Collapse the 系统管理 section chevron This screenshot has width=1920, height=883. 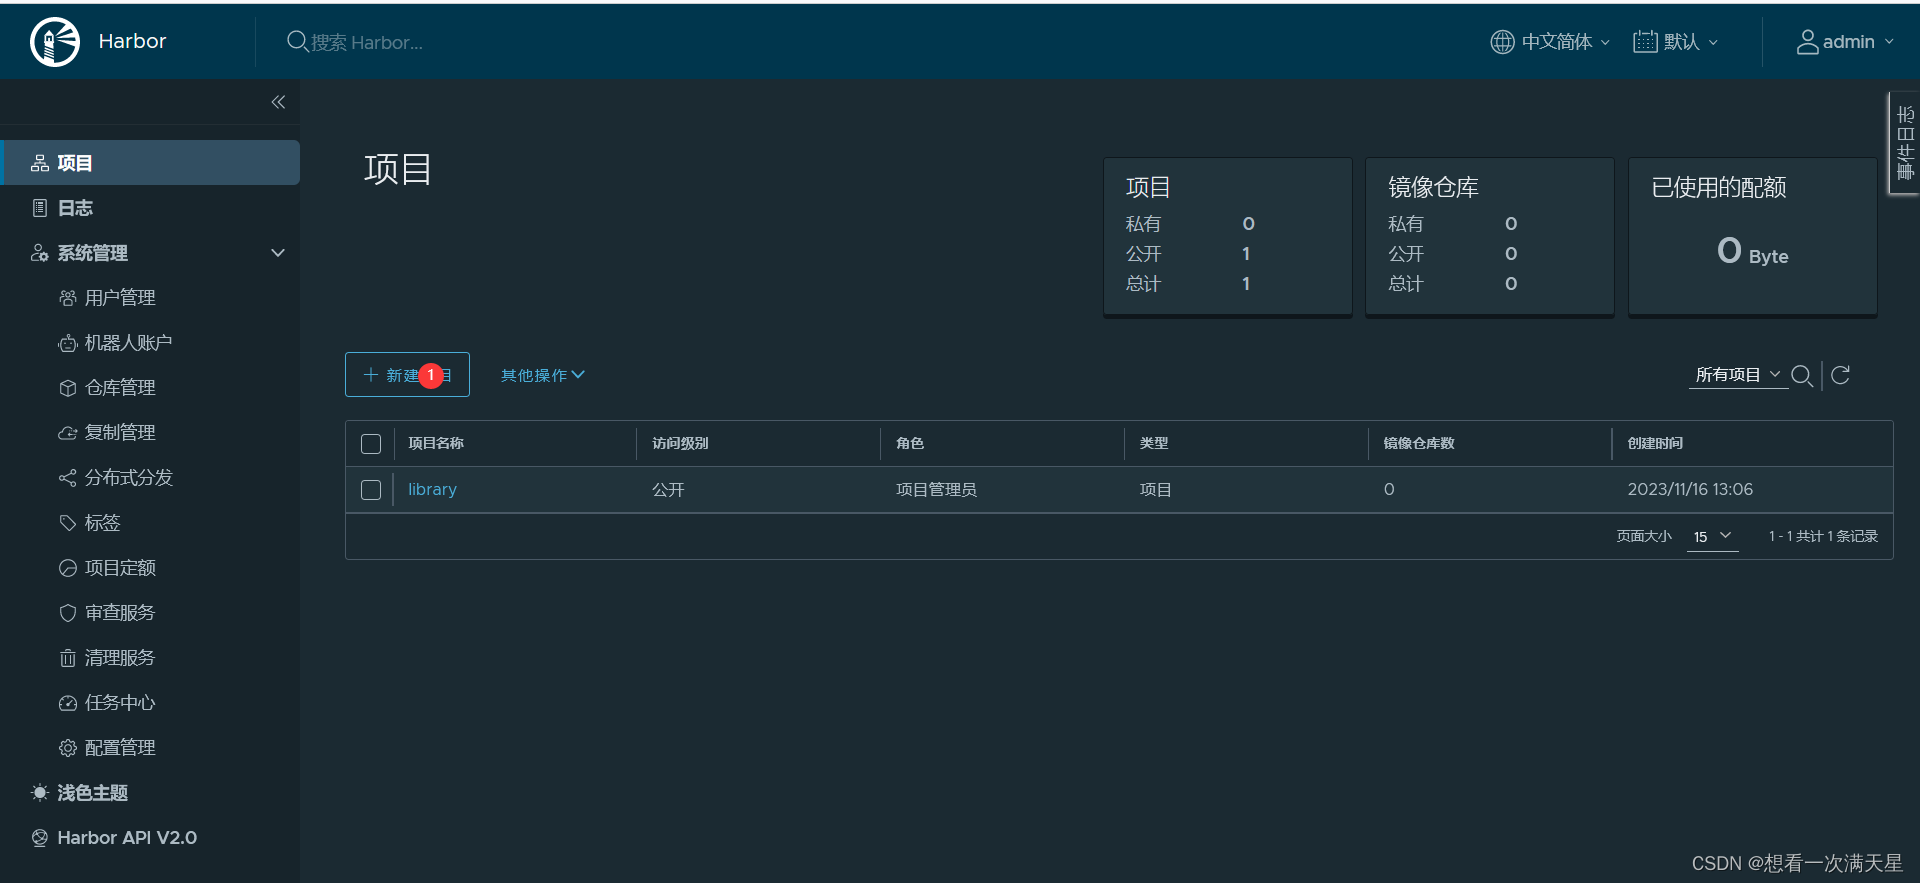pos(278,253)
